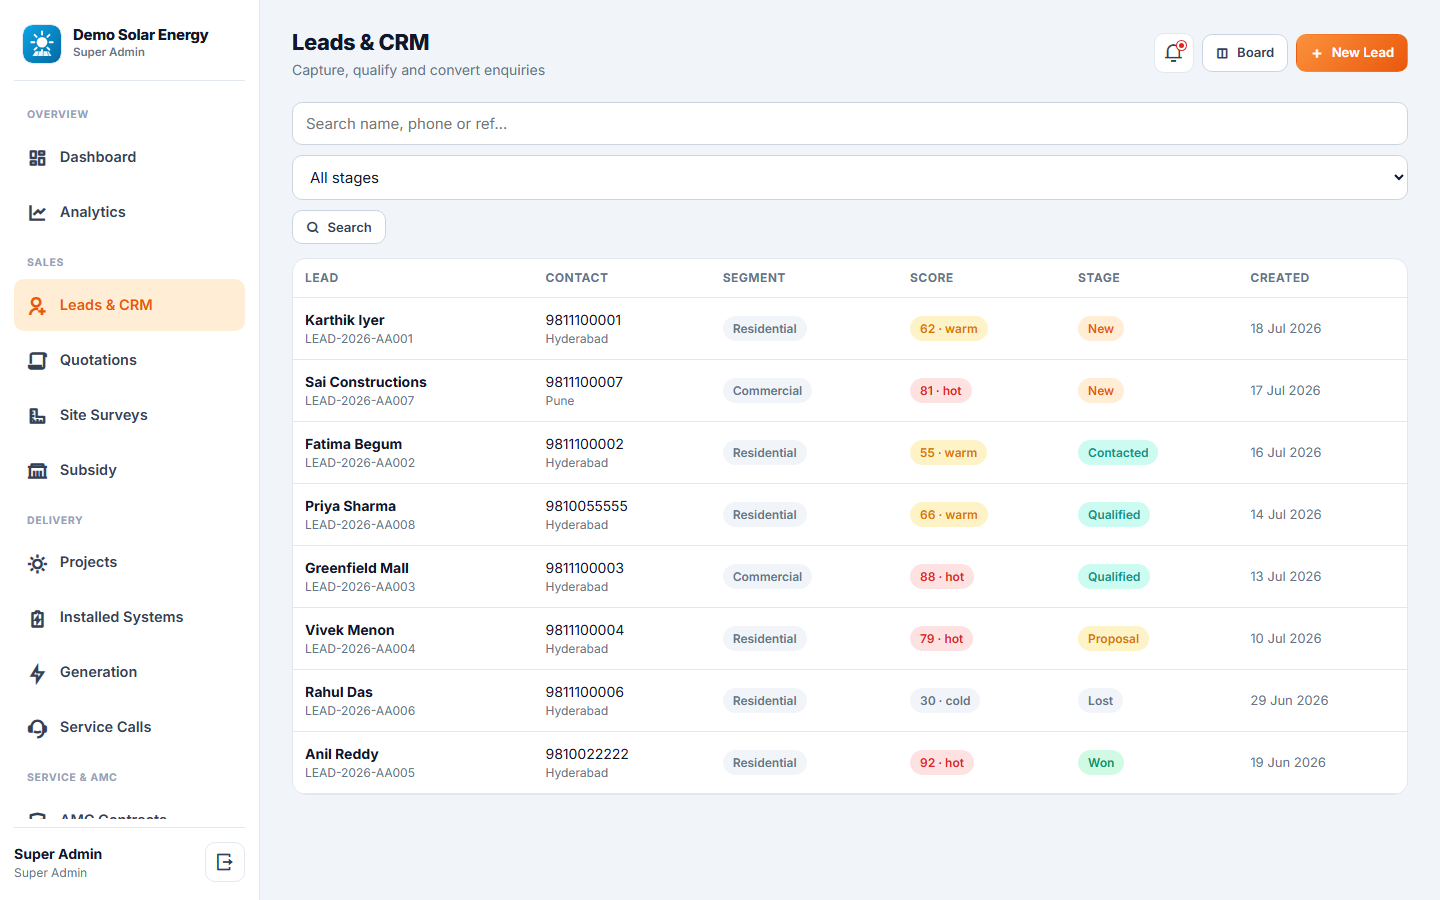Image resolution: width=1440 pixels, height=900 pixels.
Task: Click the Won stage badge
Action: click(x=1101, y=763)
